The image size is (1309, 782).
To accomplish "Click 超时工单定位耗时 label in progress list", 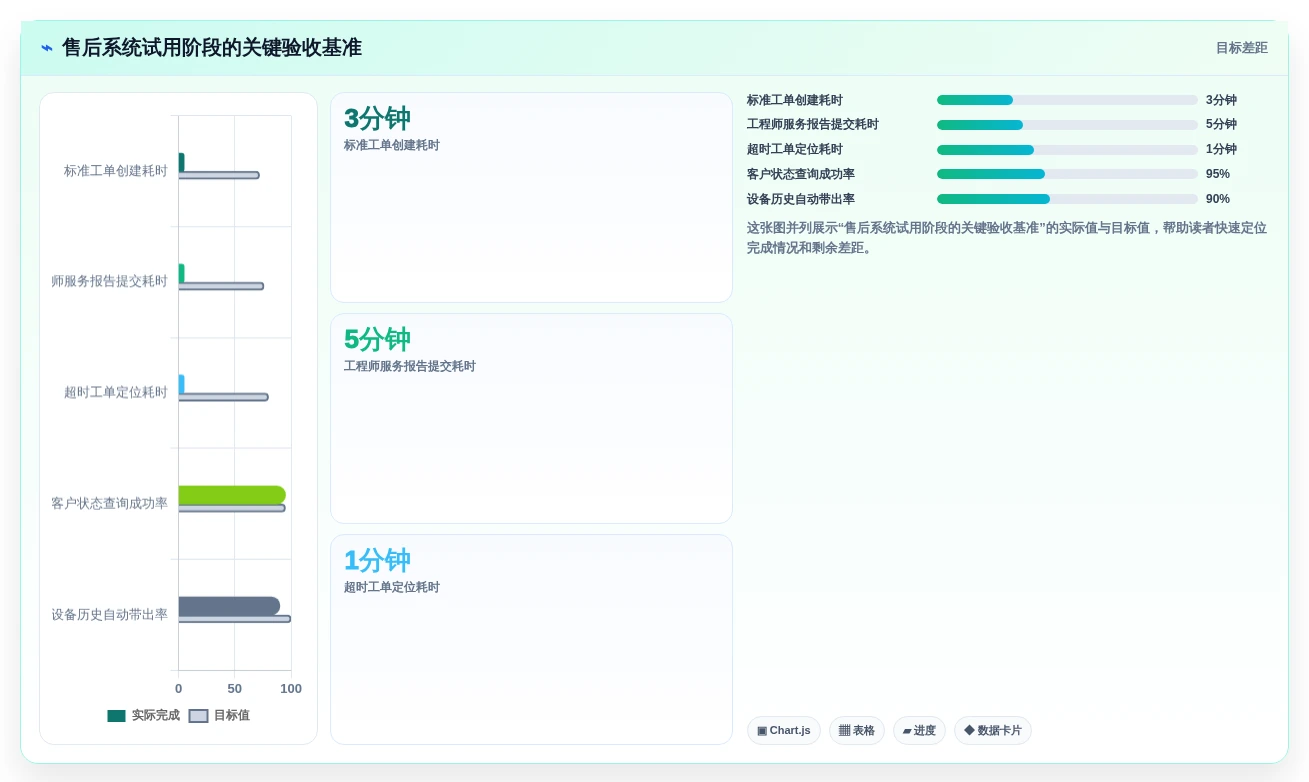I will [x=795, y=150].
